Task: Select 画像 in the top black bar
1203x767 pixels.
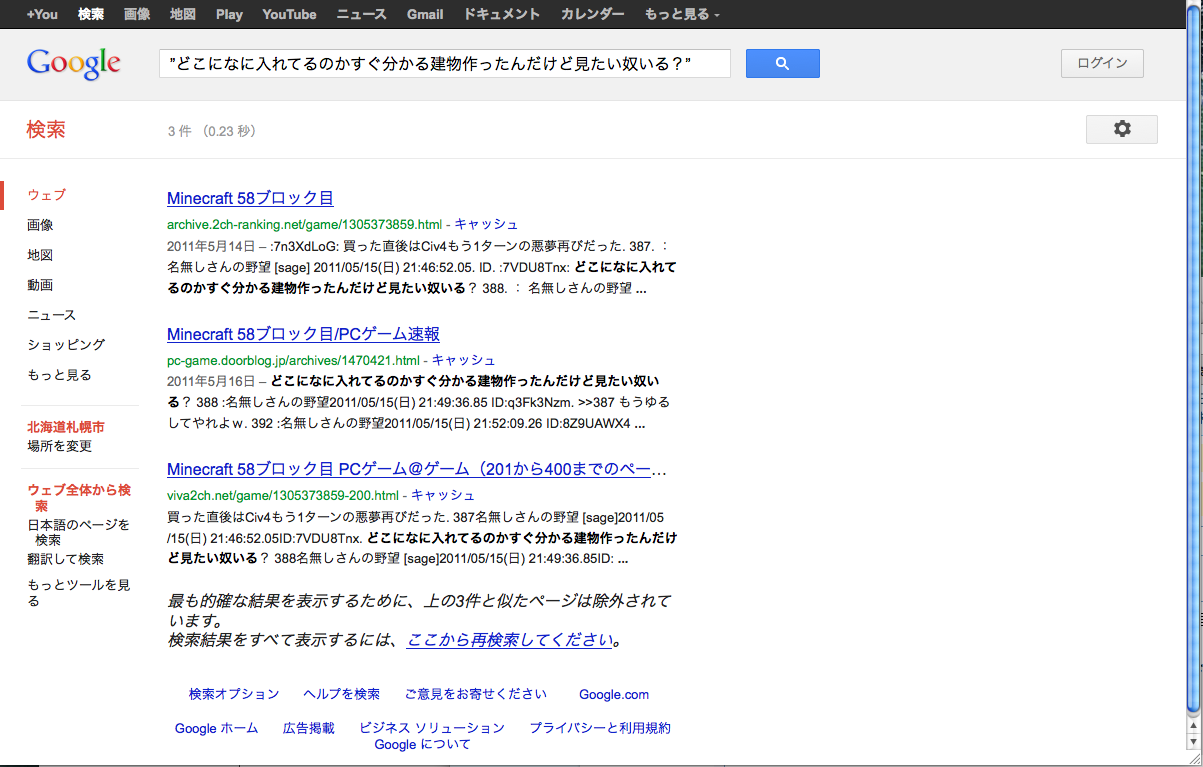Action: (137, 14)
